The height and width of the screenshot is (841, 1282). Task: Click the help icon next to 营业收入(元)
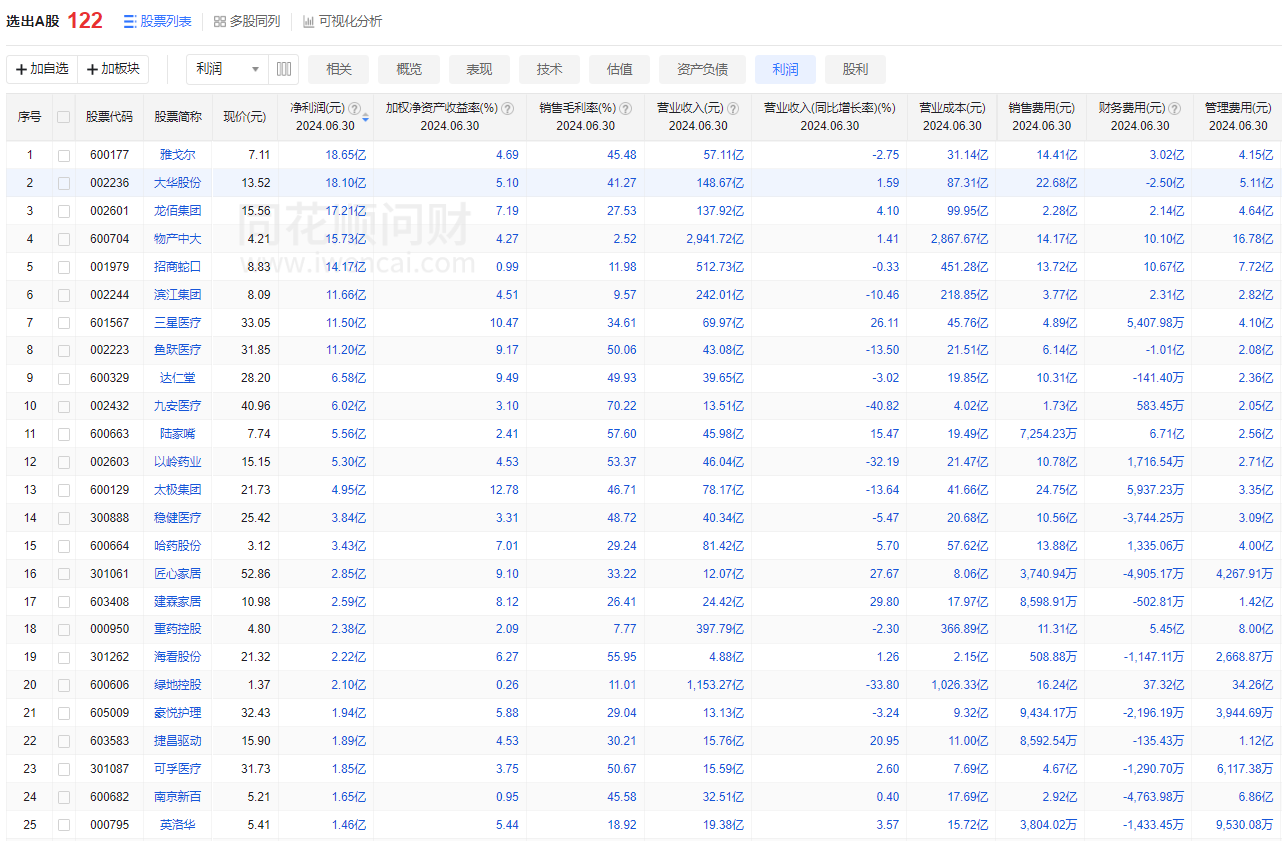click(x=734, y=108)
